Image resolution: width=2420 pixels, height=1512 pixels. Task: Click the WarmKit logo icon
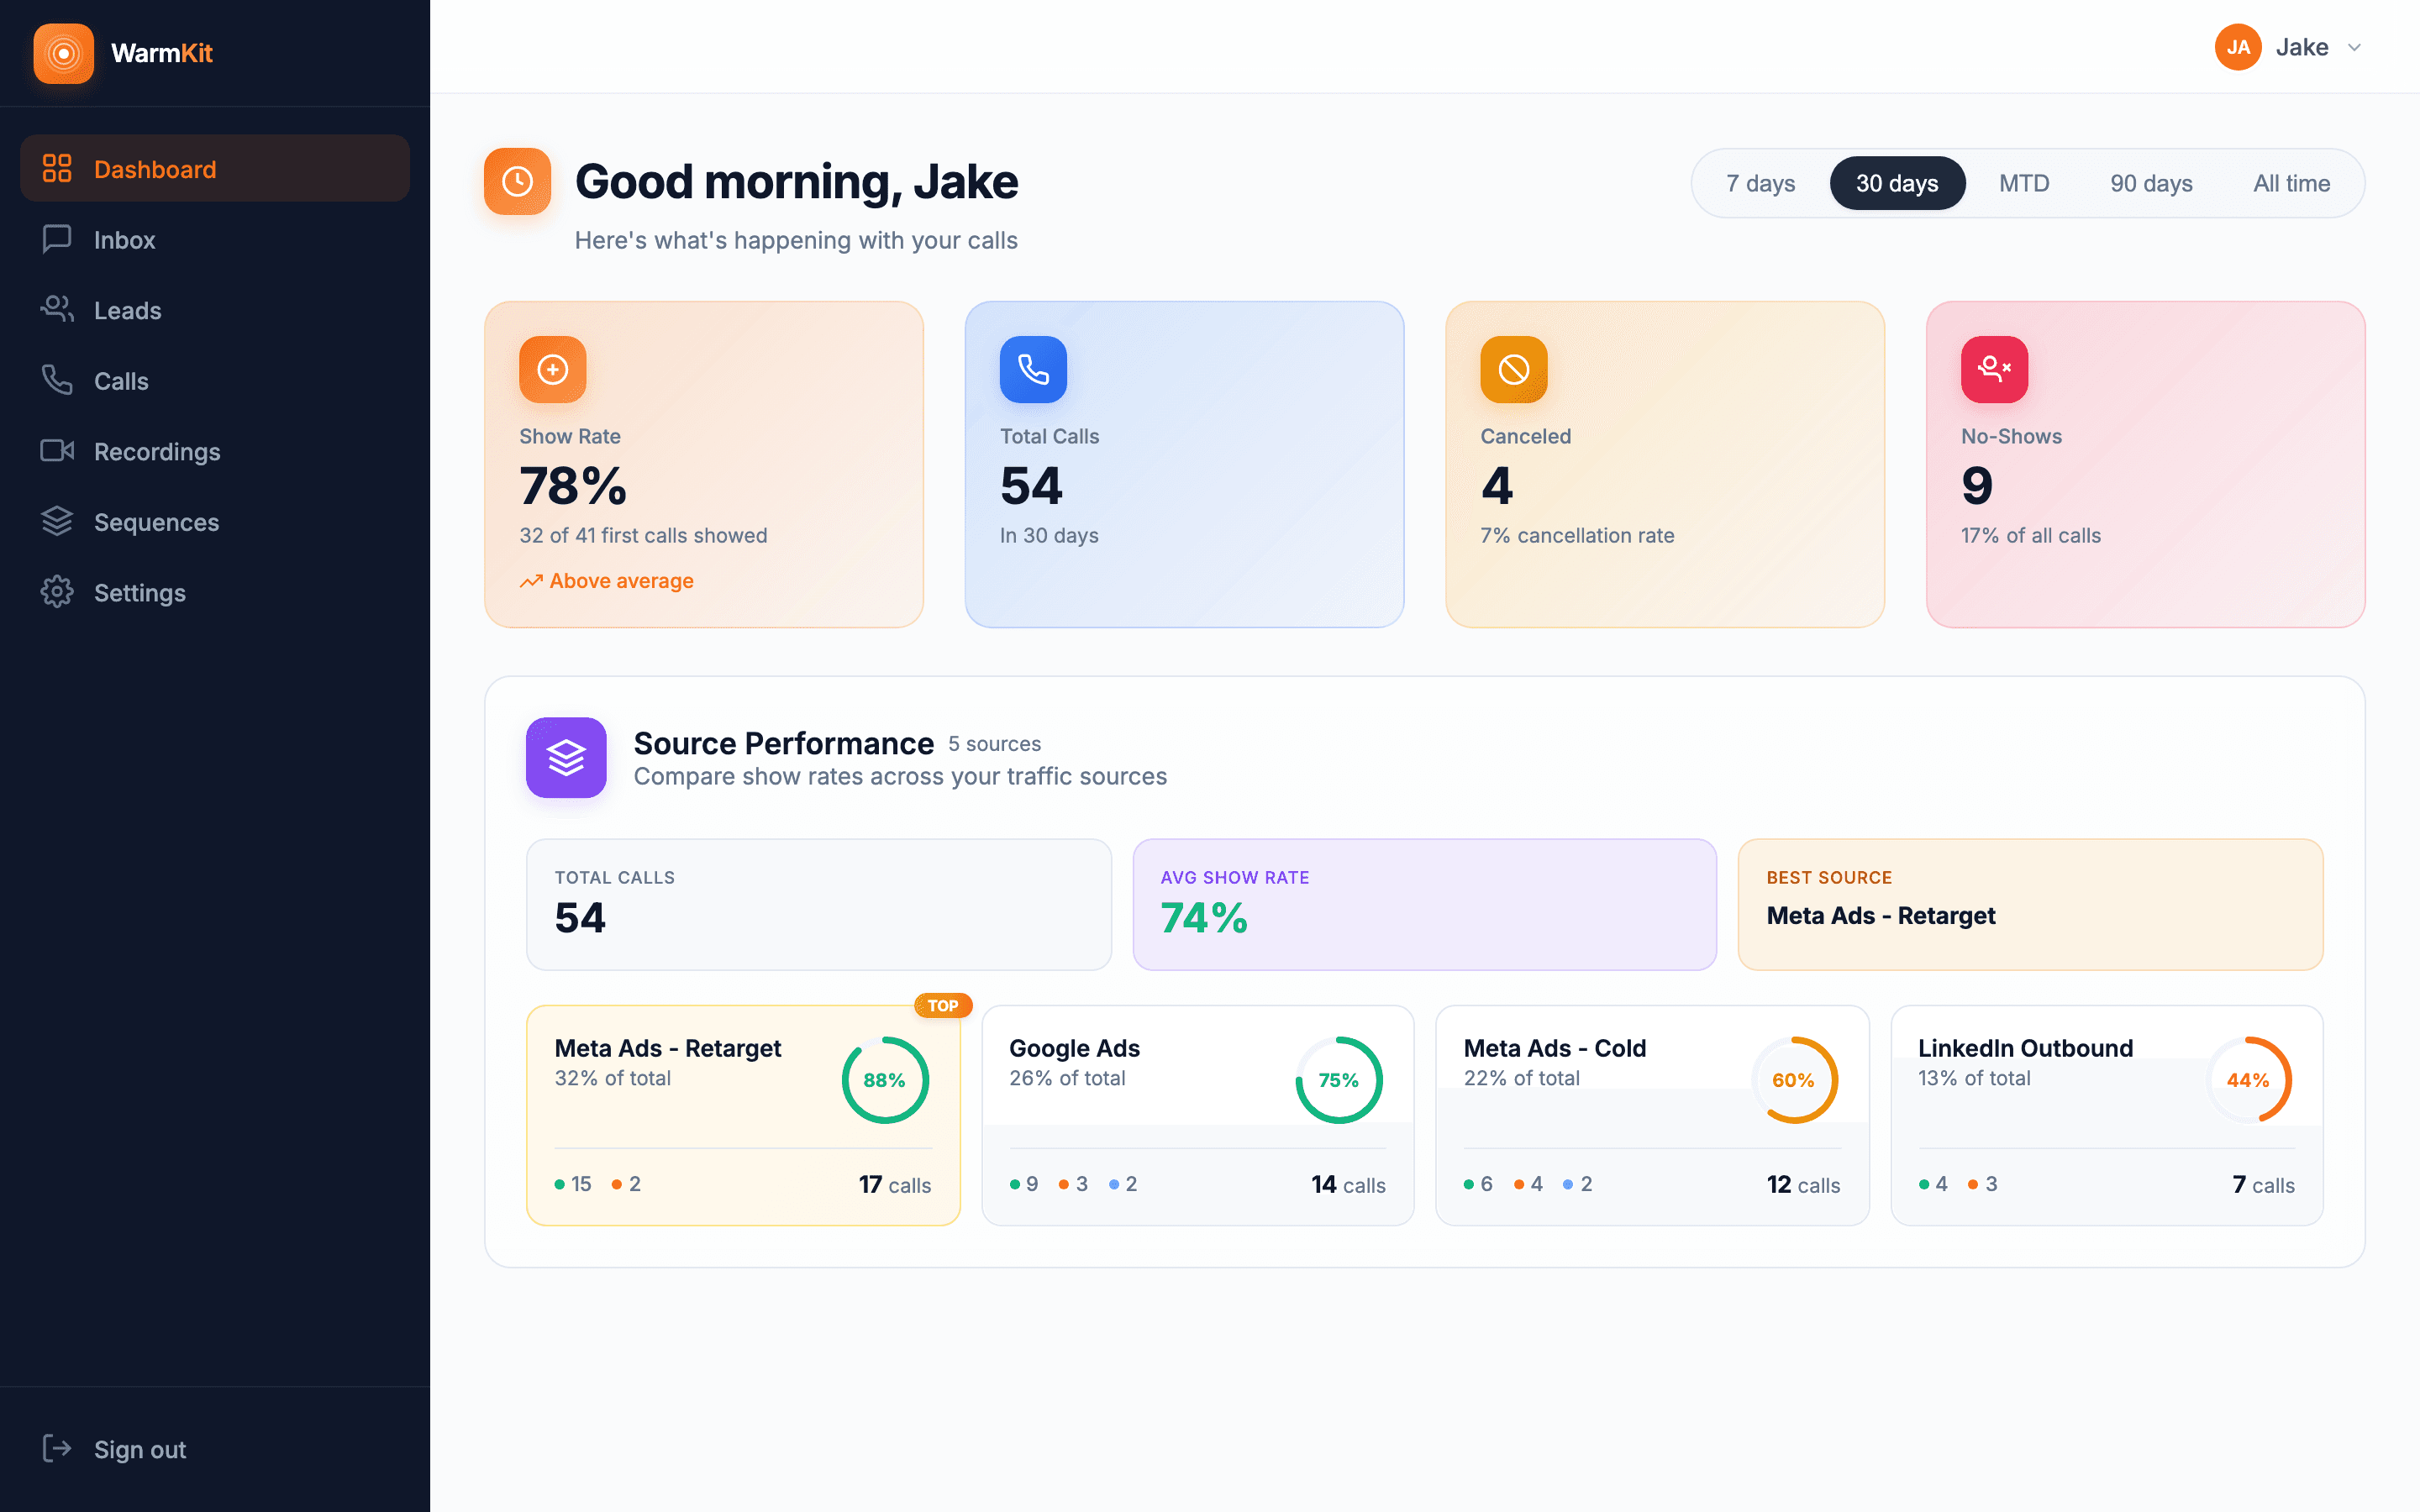click(63, 53)
